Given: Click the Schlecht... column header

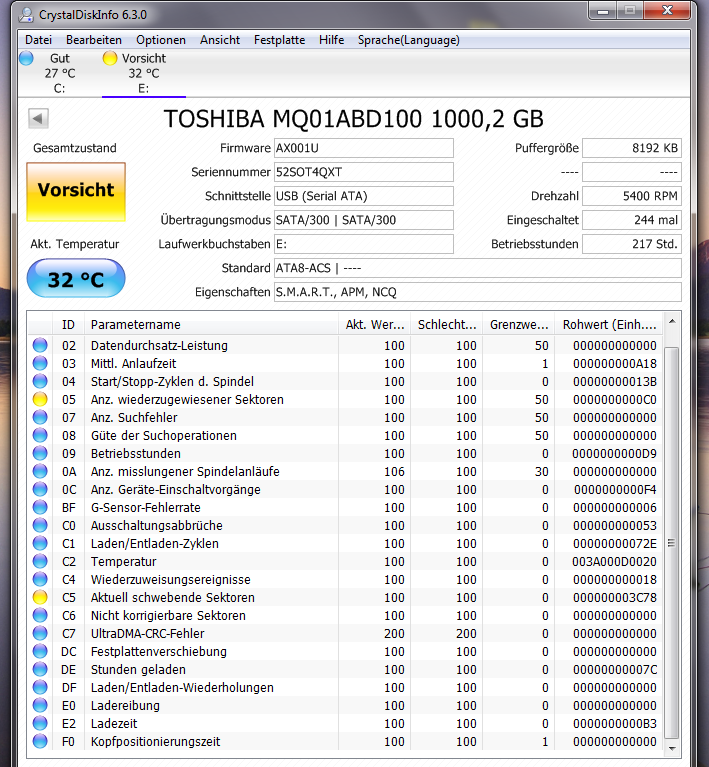Looking at the screenshot, I should click(446, 325).
